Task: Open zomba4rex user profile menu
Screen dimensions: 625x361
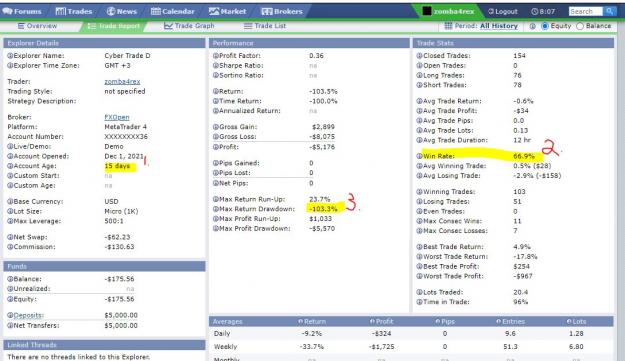Action: (448, 11)
